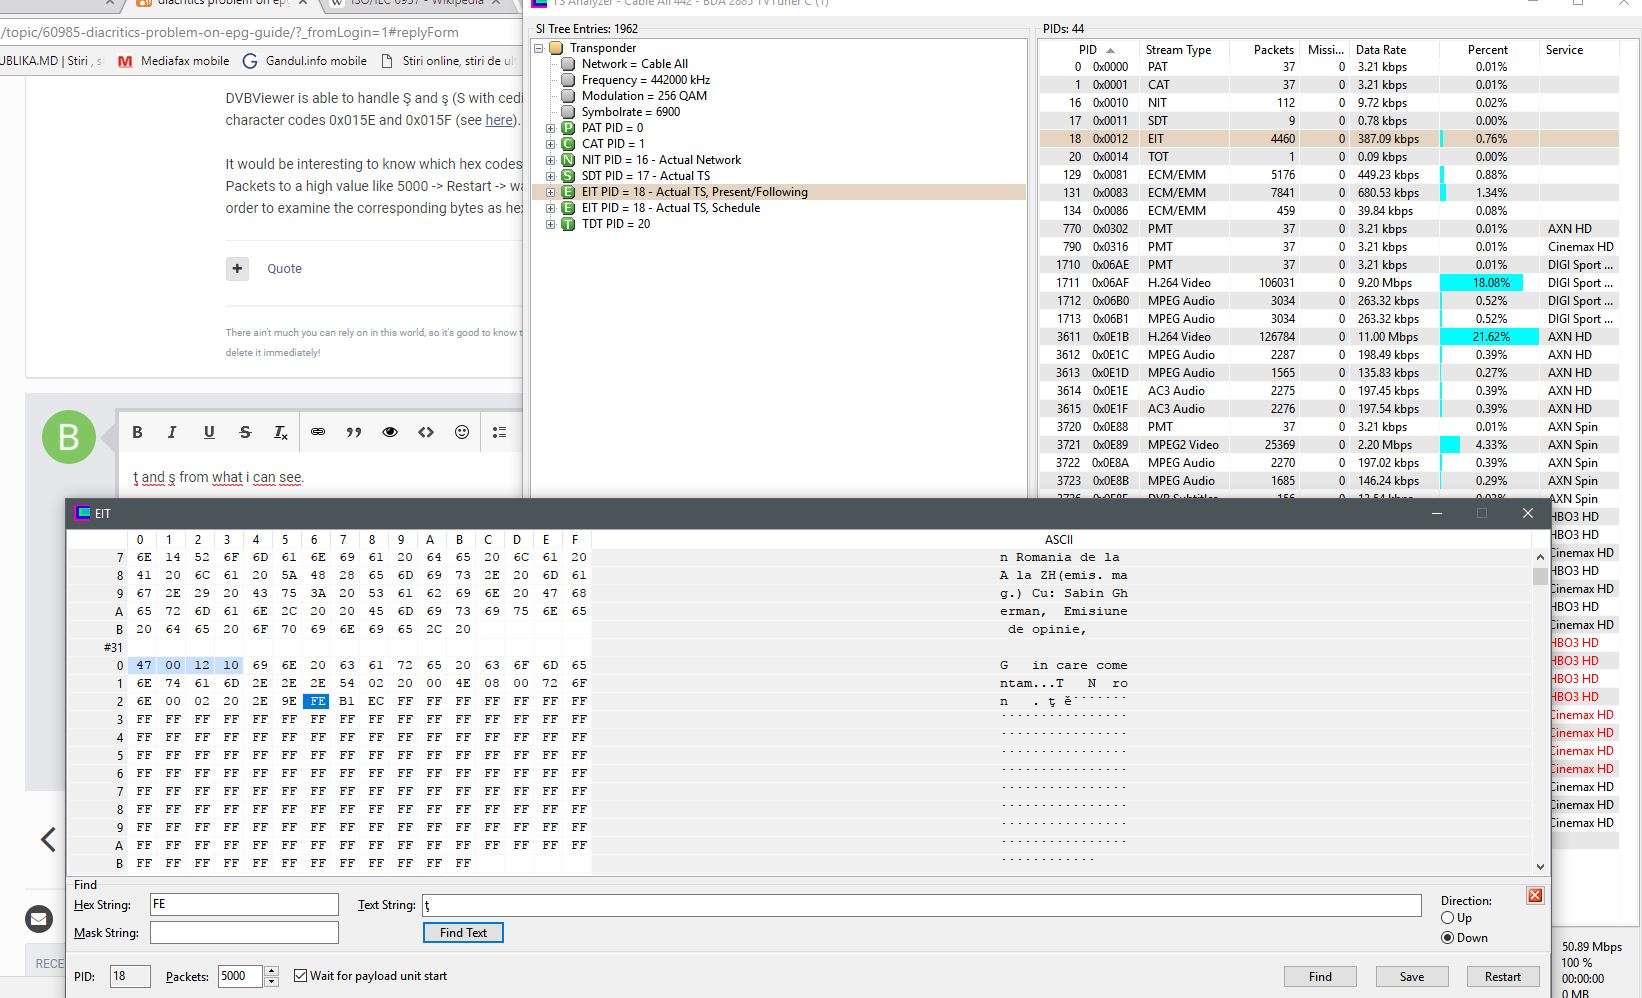The image size is (1642, 998).
Task: Expand the EIT Schedule tree node
Action: pyautogui.click(x=550, y=208)
